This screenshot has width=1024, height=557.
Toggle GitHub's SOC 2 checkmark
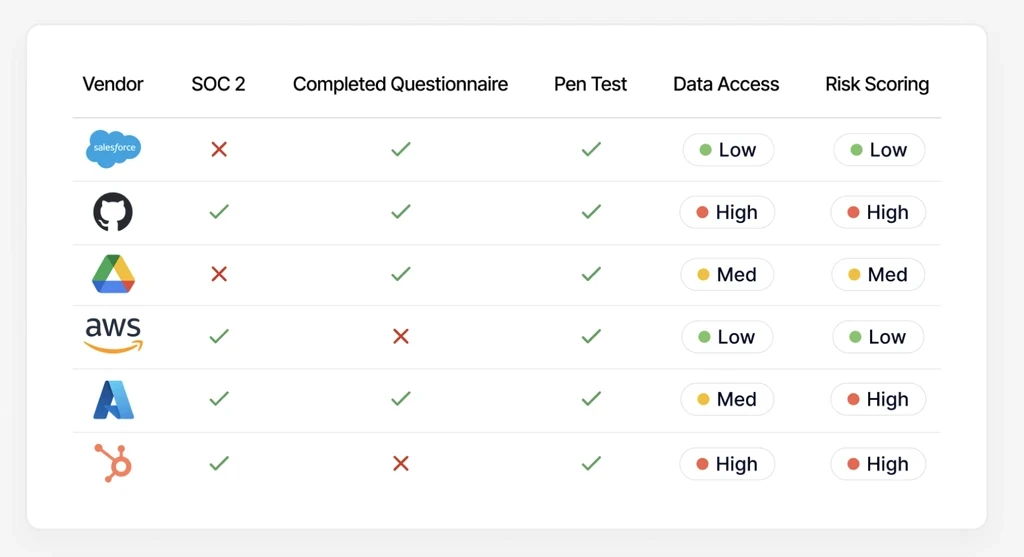tap(219, 212)
